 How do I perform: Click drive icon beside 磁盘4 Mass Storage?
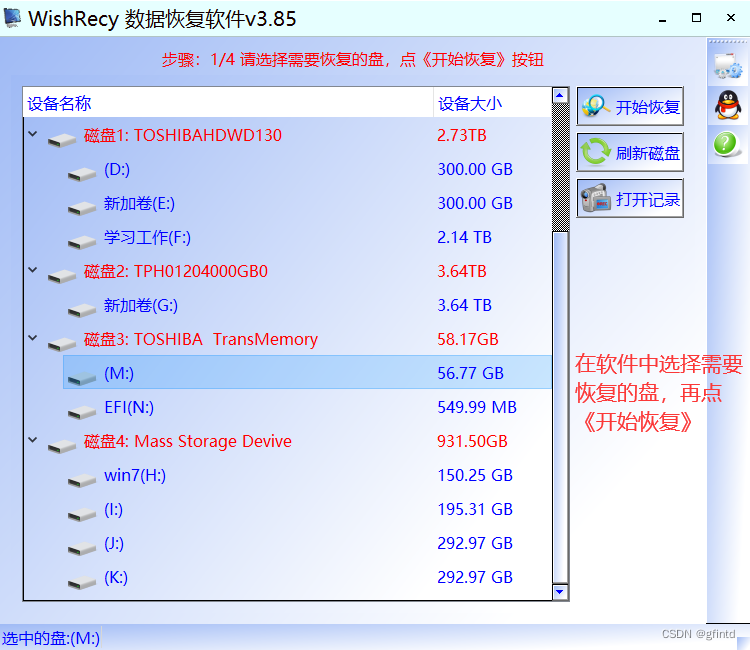coord(62,446)
